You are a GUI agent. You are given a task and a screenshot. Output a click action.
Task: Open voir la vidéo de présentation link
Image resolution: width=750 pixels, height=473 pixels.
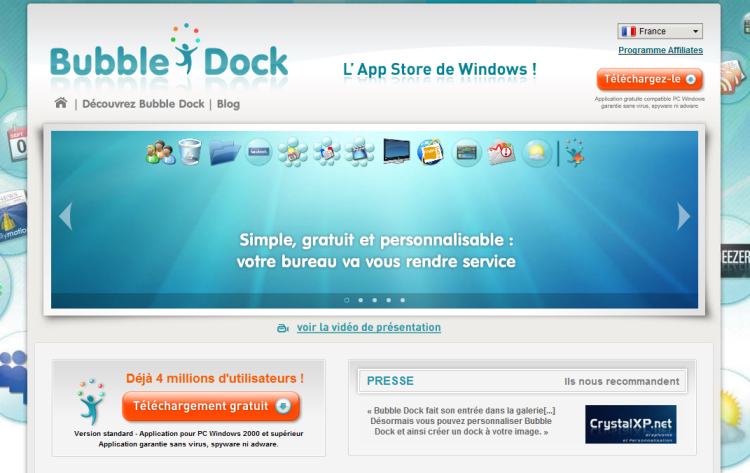tap(369, 327)
